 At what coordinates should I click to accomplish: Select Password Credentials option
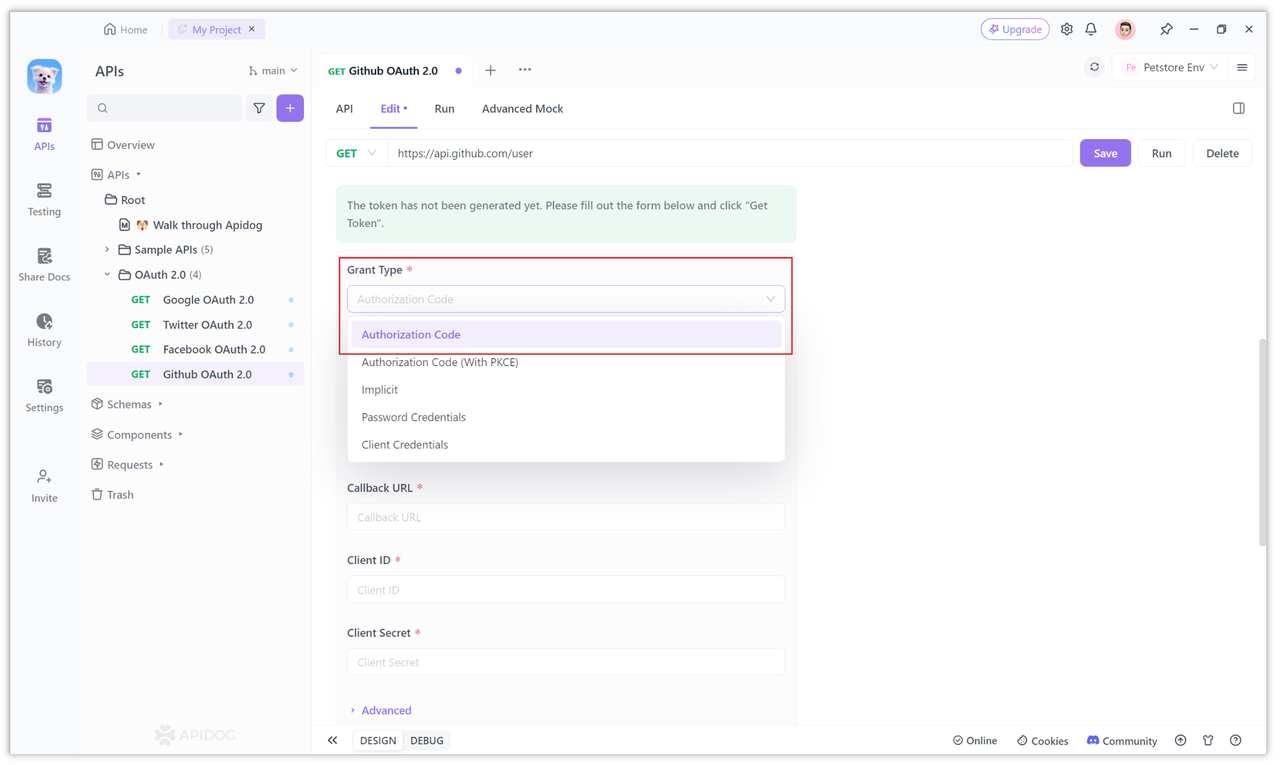566,417
